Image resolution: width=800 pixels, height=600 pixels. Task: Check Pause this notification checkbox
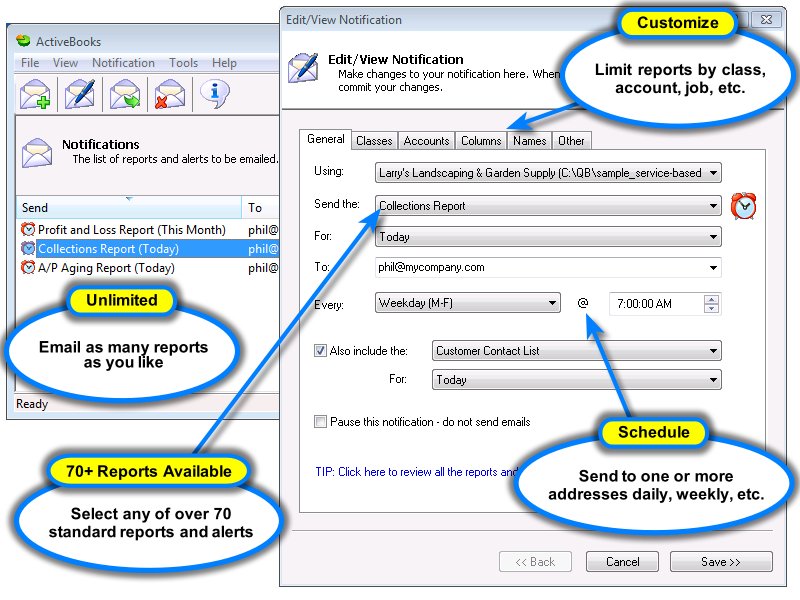(320, 422)
